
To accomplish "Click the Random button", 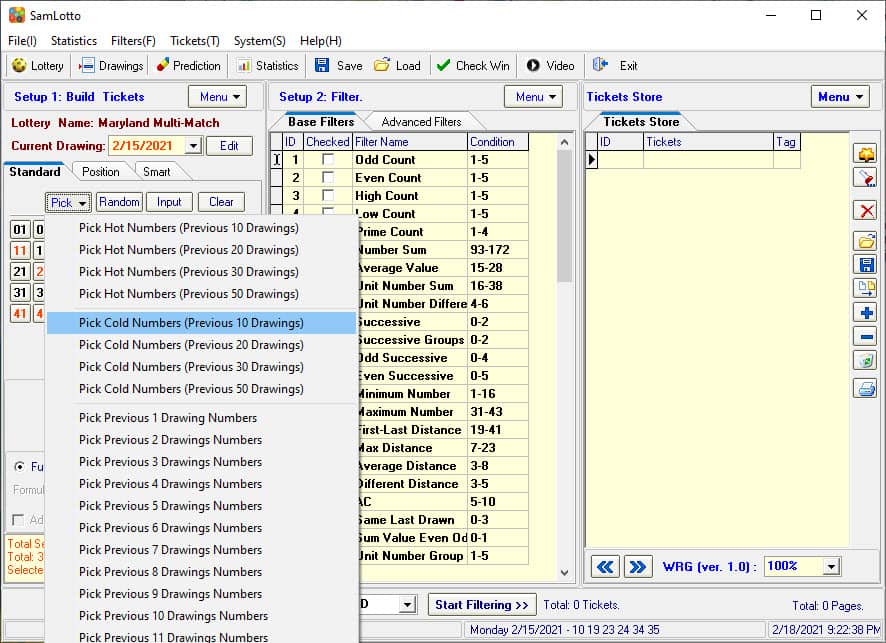I will coord(119,202).
